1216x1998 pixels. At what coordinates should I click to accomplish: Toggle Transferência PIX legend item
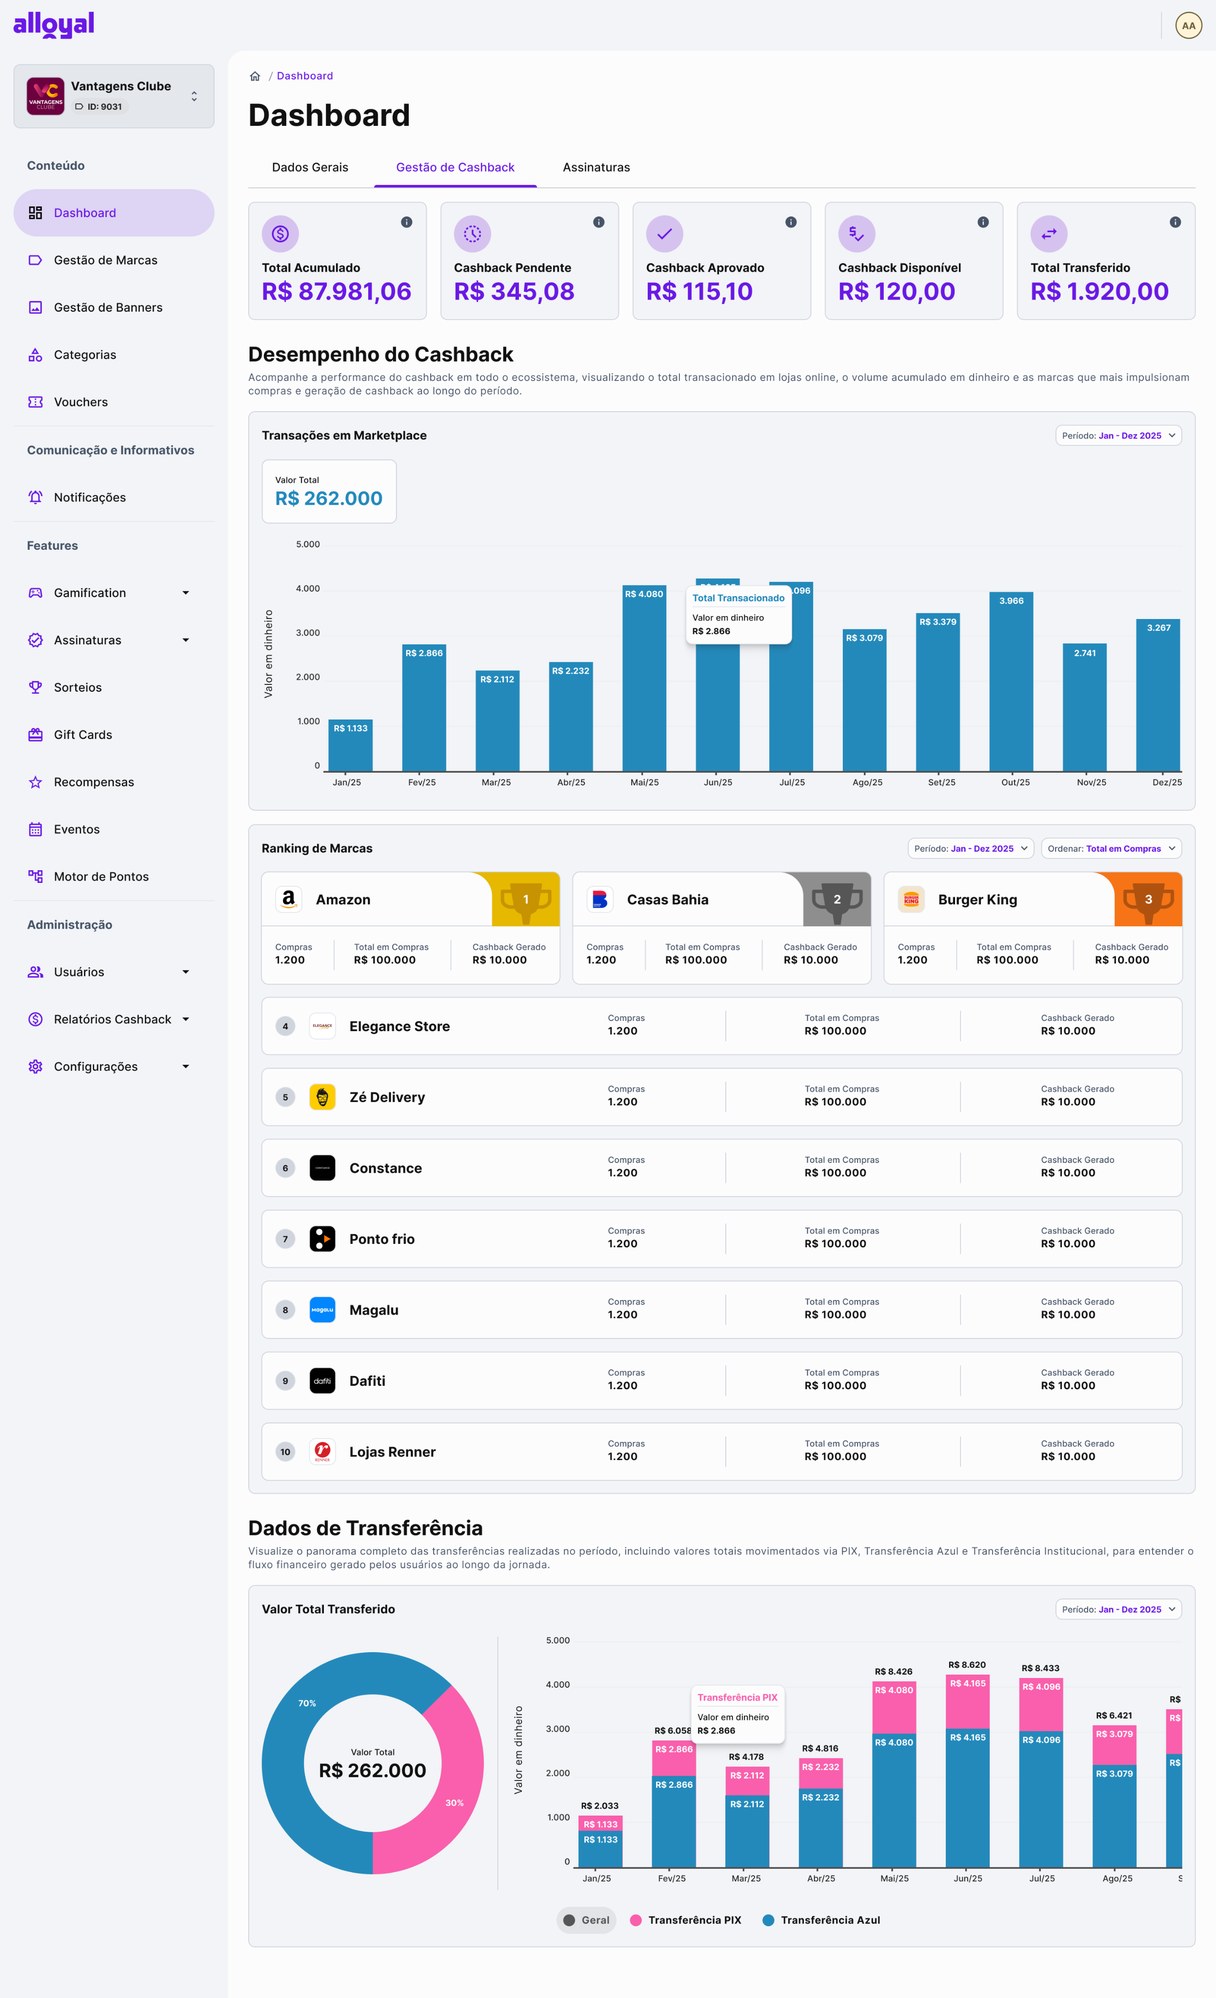686,1920
